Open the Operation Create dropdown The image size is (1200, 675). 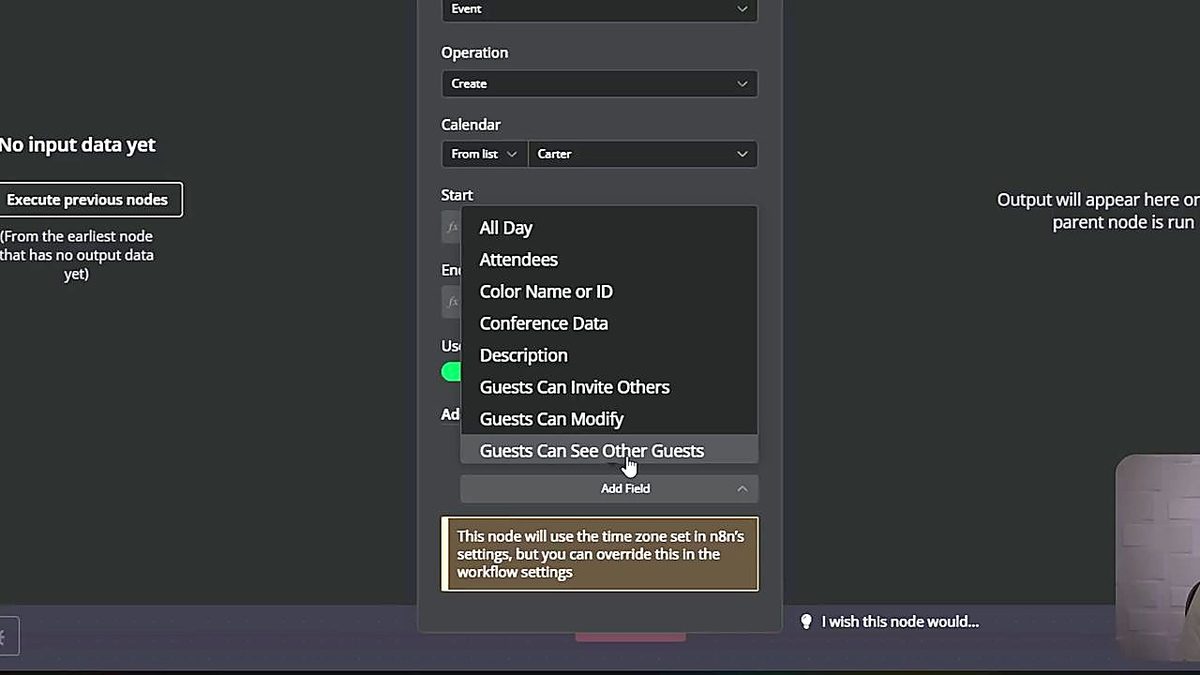[599, 84]
